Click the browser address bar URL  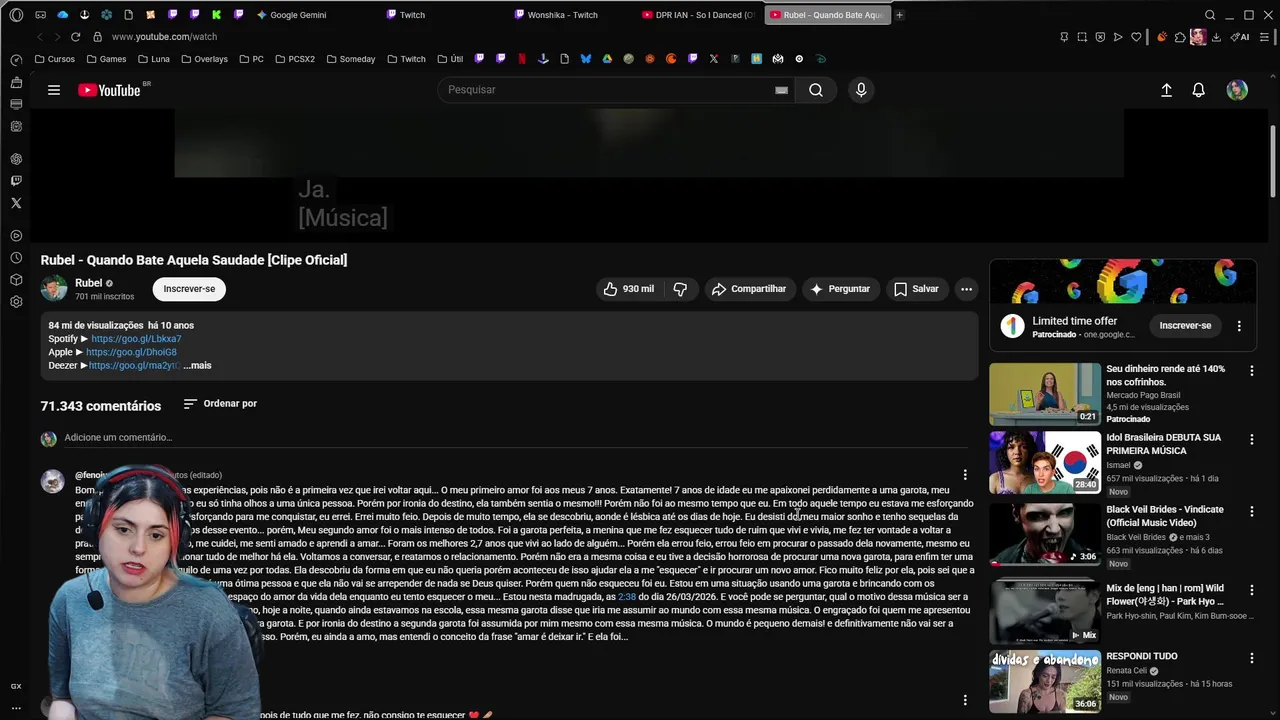tap(164, 37)
